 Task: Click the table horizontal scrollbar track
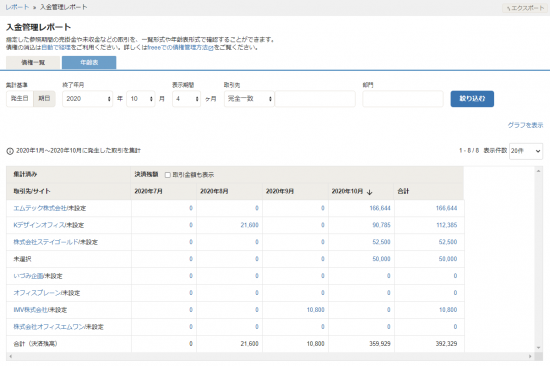[x=270, y=356]
